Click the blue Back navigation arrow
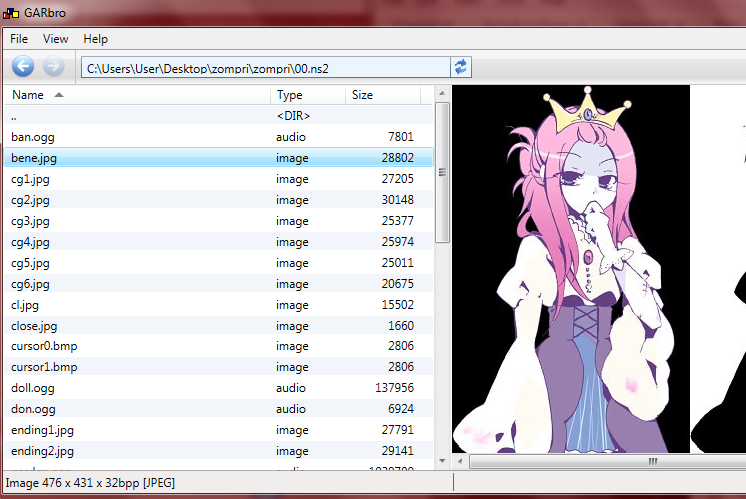Image resolution: width=746 pixels, height=499 pixels. pyautogui.click(x=23, y=66)
